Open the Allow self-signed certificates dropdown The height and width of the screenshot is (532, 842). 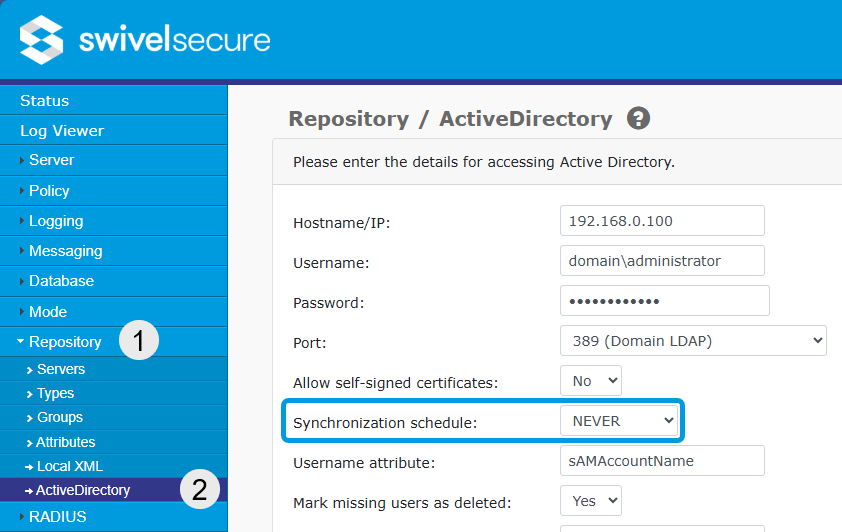point(591,381)
